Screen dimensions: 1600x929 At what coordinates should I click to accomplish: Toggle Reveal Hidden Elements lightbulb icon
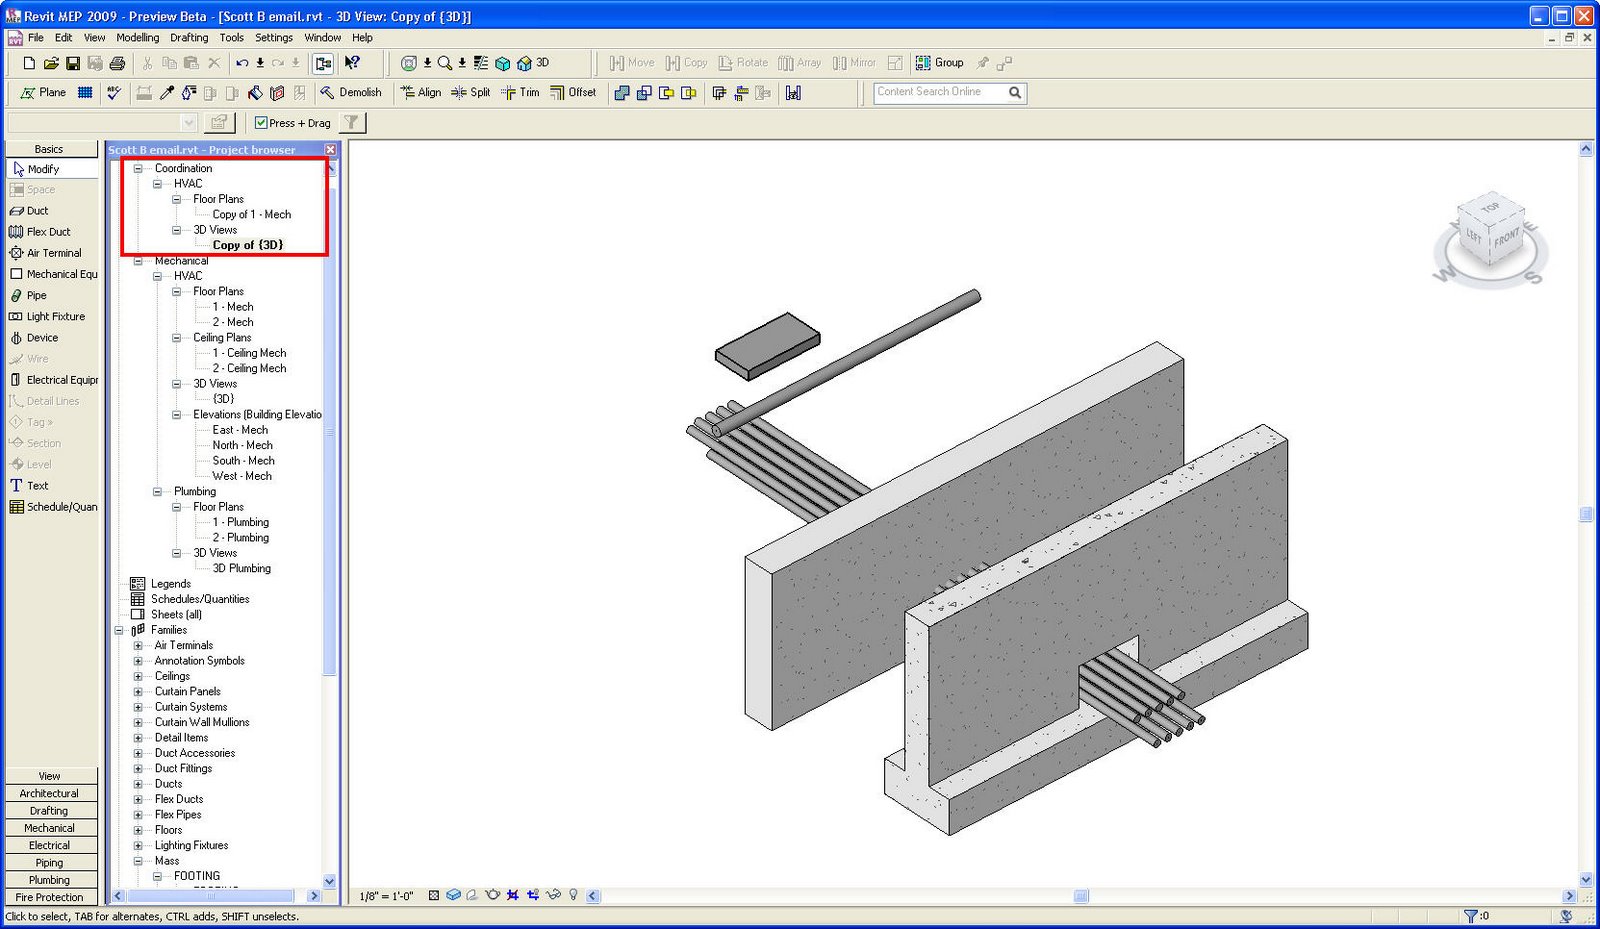pyautogui.click(x=573, y=895)
